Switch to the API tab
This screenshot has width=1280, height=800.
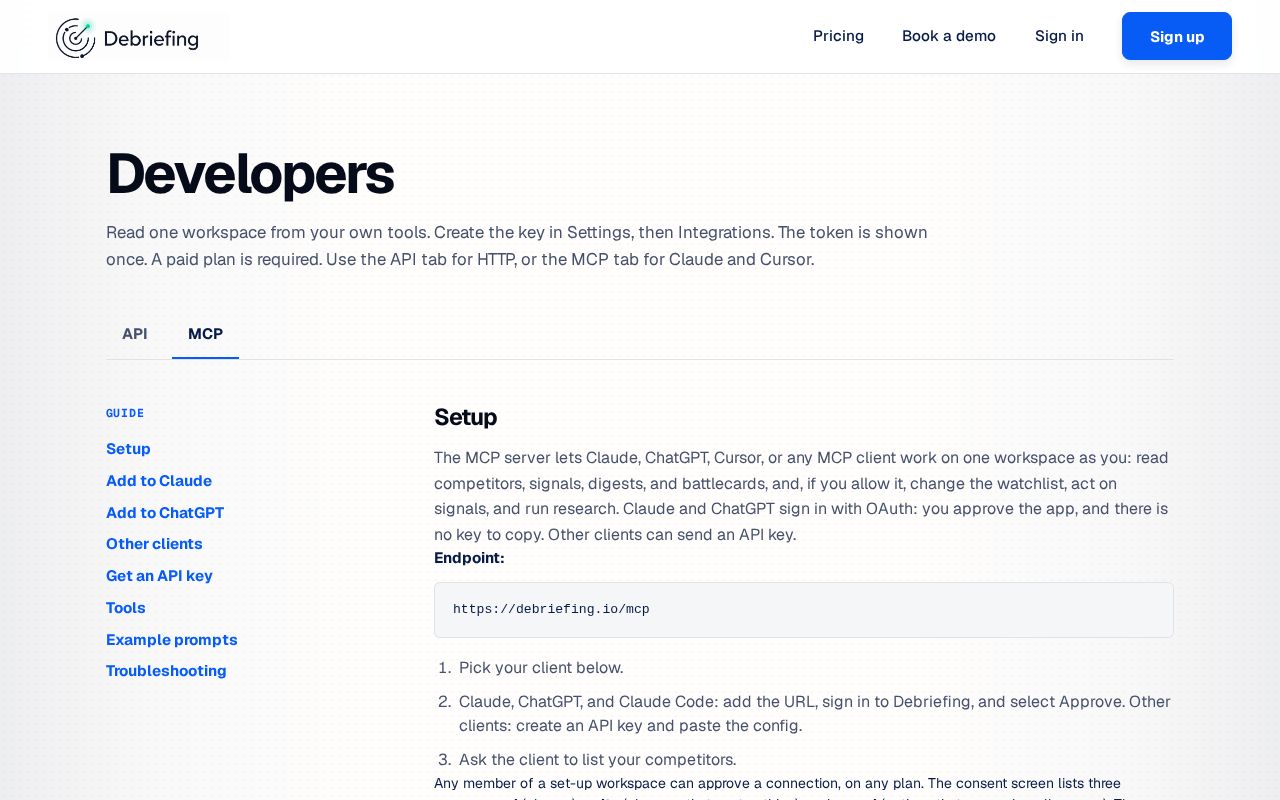pos(135,334)
